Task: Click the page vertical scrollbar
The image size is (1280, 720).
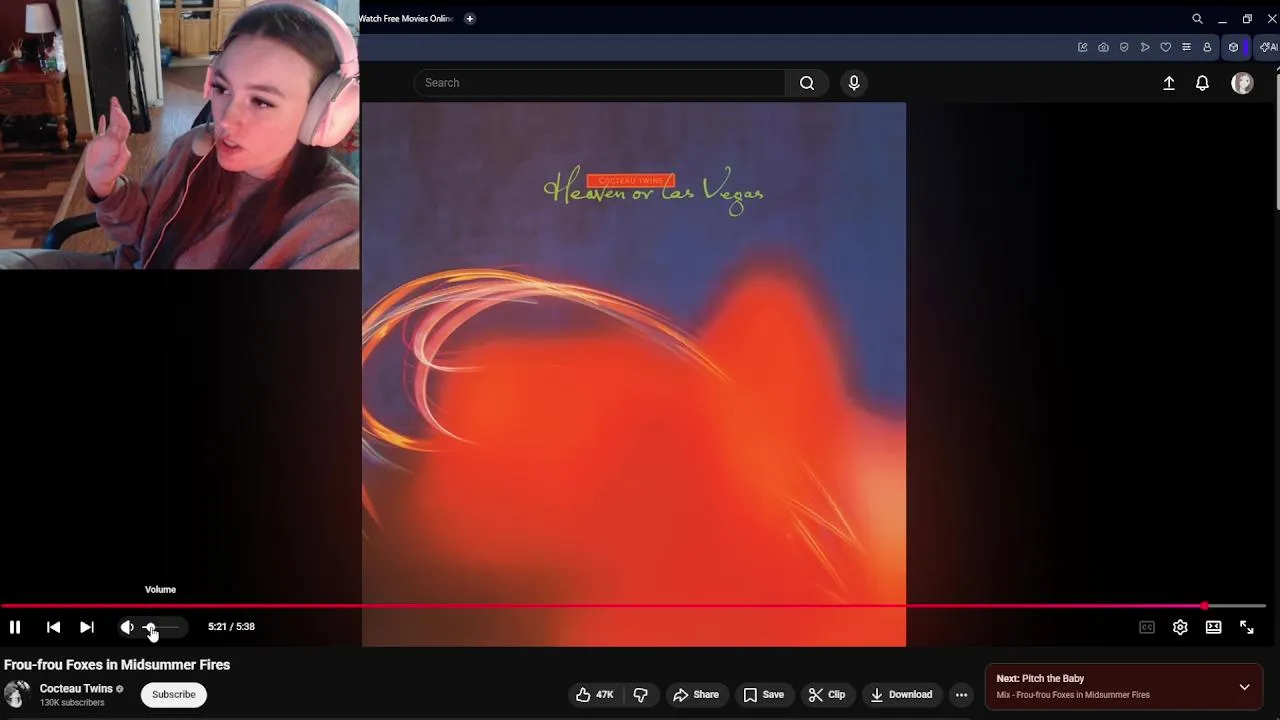Action: pos(1275,140)
